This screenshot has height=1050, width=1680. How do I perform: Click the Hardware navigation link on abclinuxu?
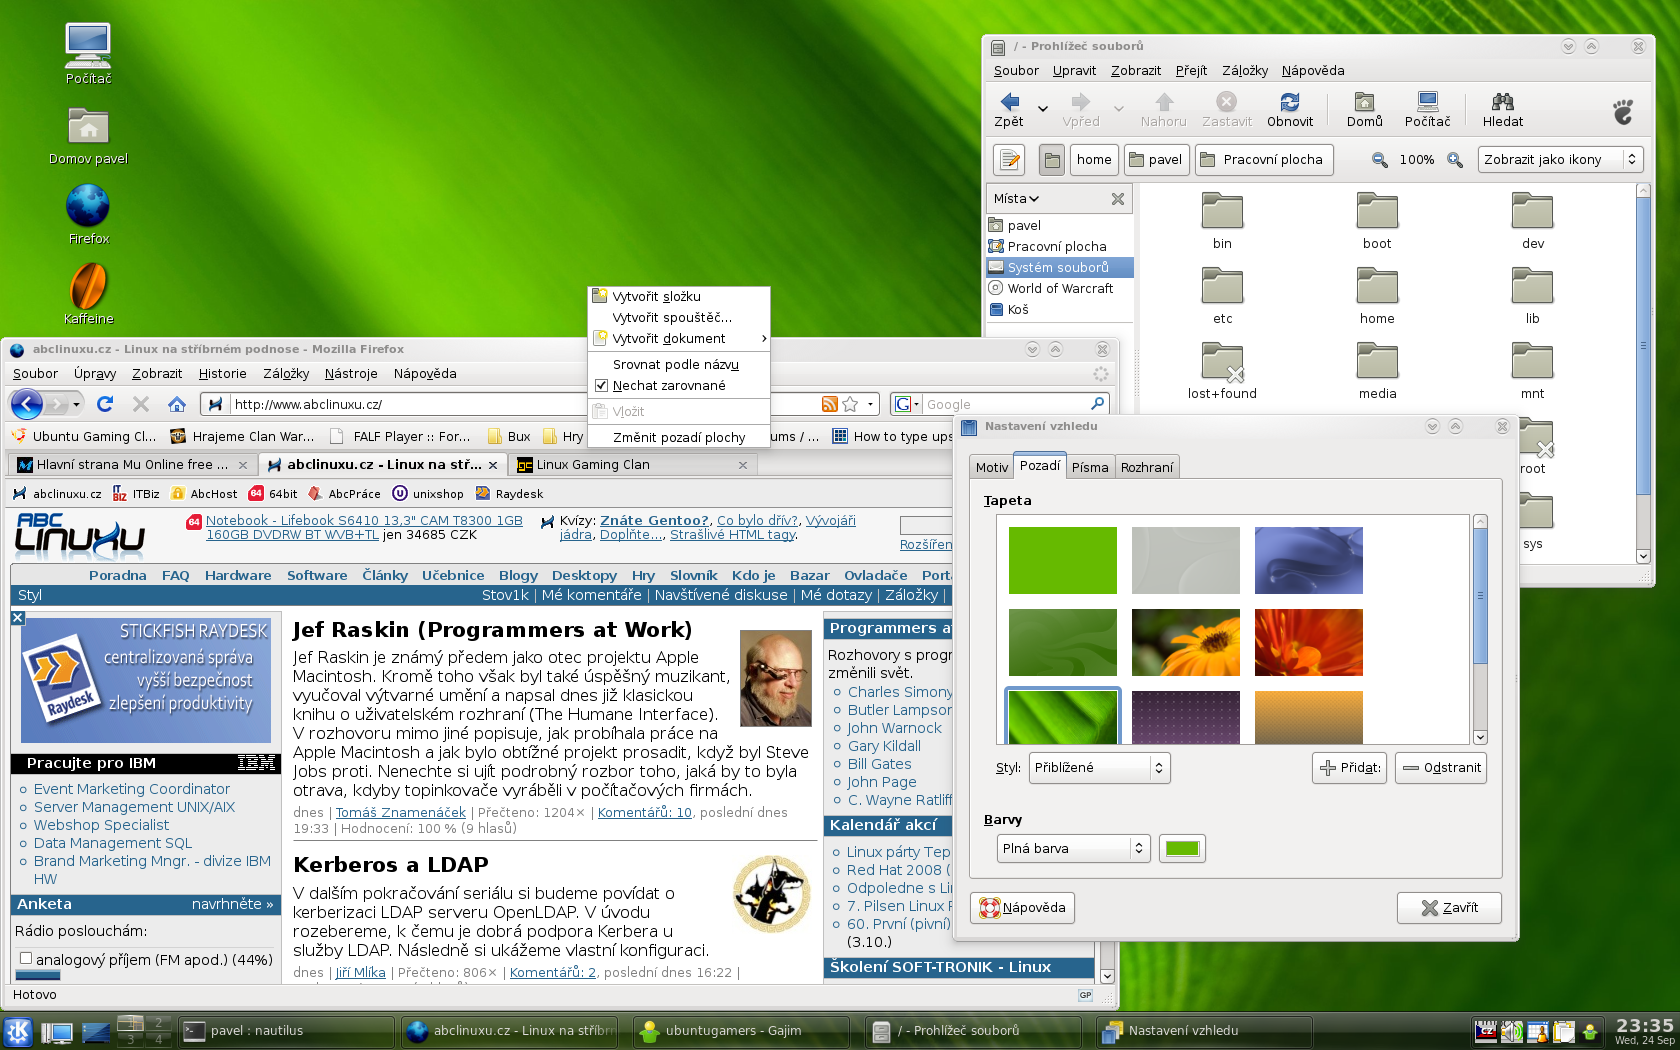[x=238, y=575]
